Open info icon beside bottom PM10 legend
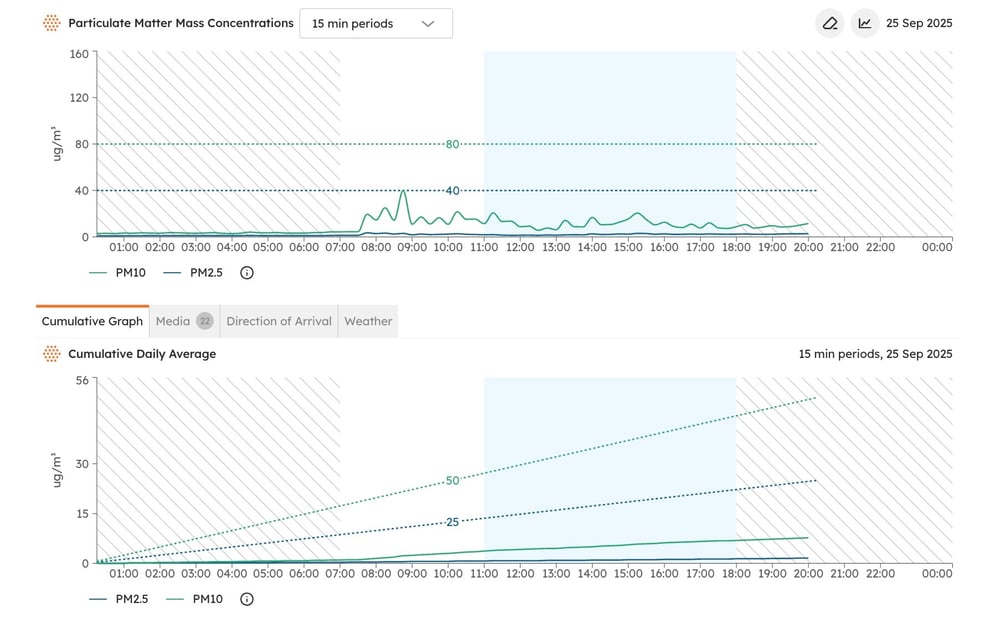Viewport: 1000px width, 634px height. pyautogui.click(x=247, y=600)
